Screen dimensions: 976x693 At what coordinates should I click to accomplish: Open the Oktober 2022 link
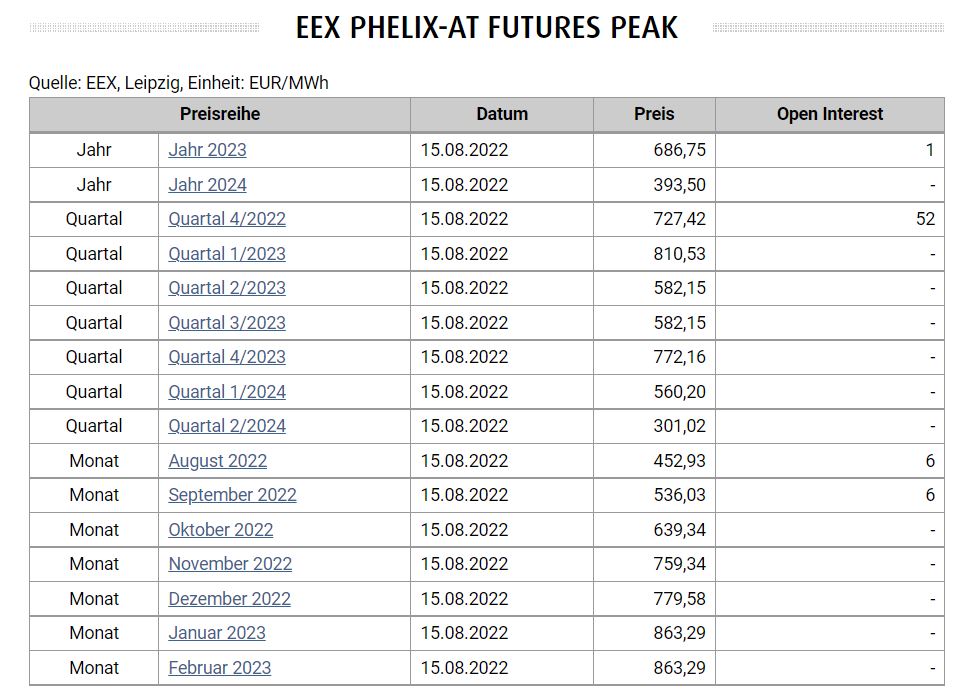220,530
